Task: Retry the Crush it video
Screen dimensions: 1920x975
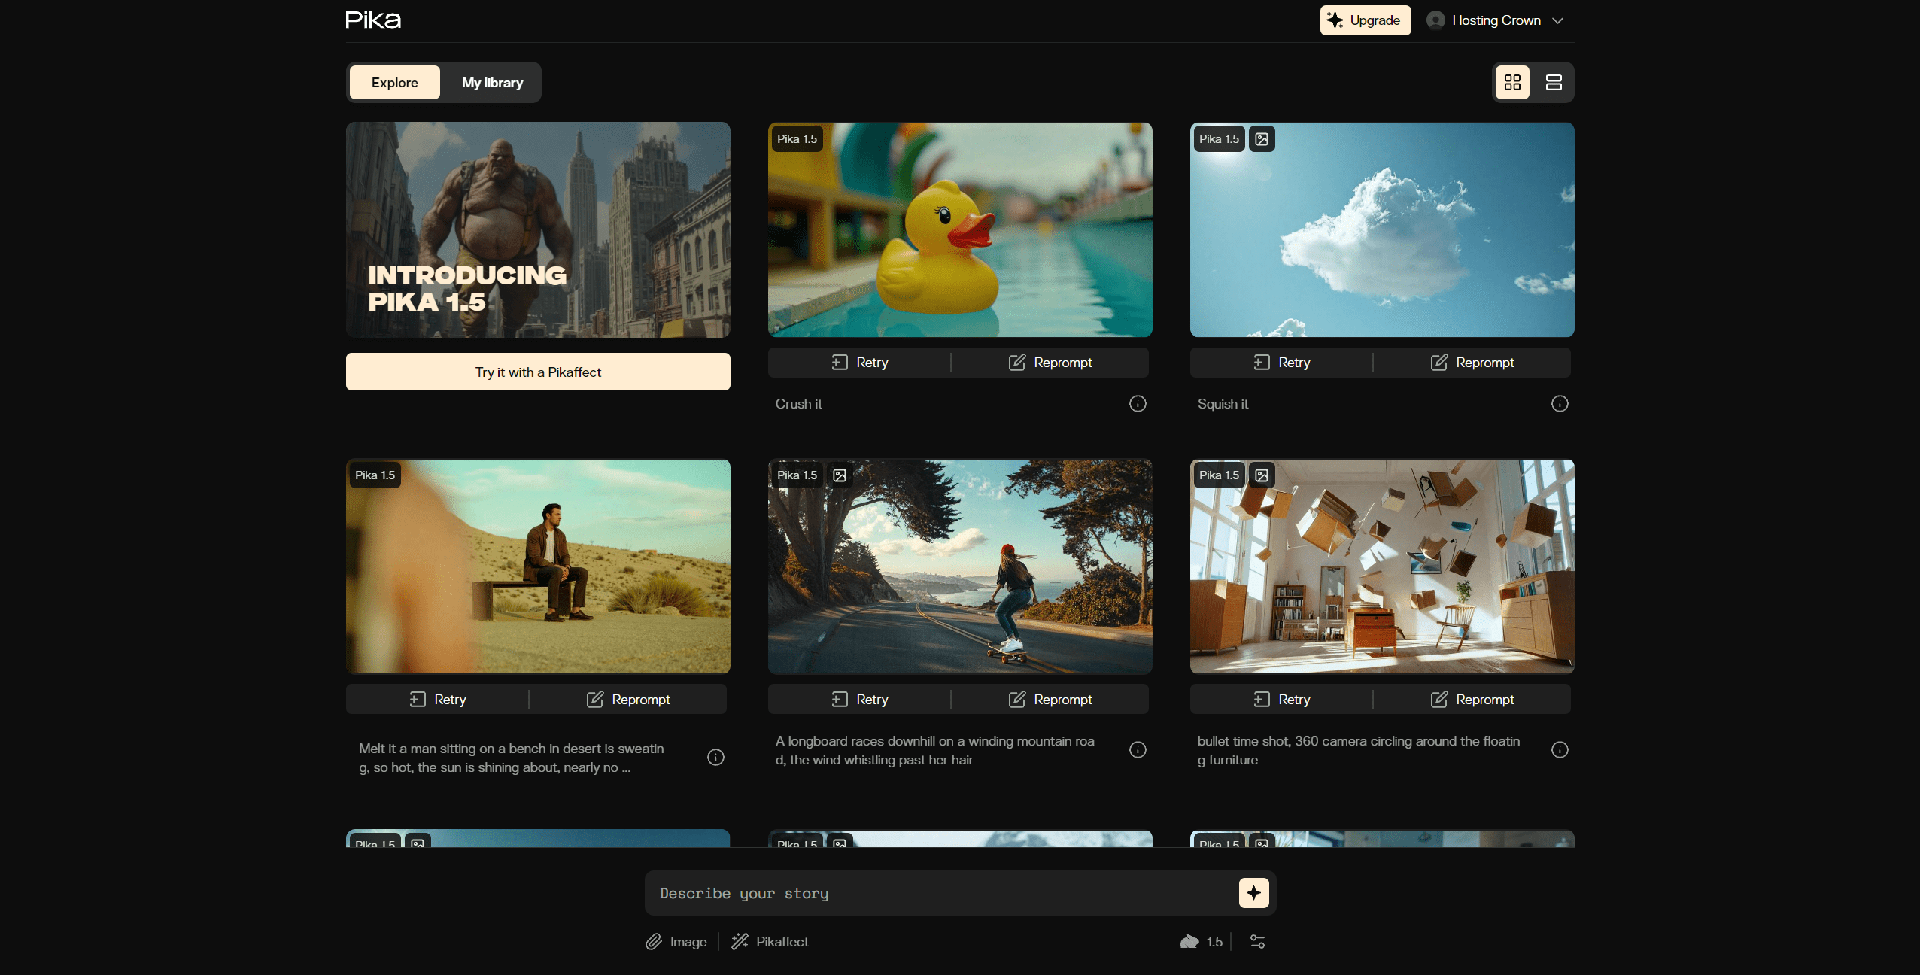Action: pyautogui.click(x=860, y=362)
